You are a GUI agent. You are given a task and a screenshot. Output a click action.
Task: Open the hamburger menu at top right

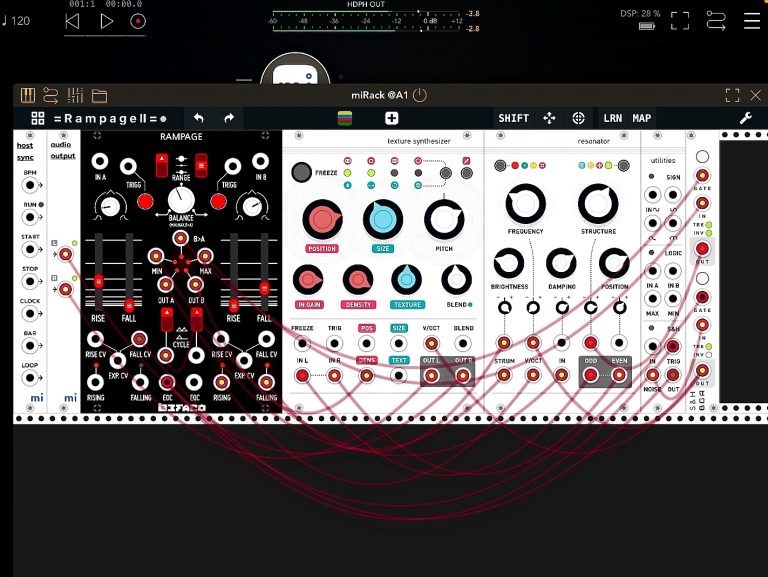(752, 21)
